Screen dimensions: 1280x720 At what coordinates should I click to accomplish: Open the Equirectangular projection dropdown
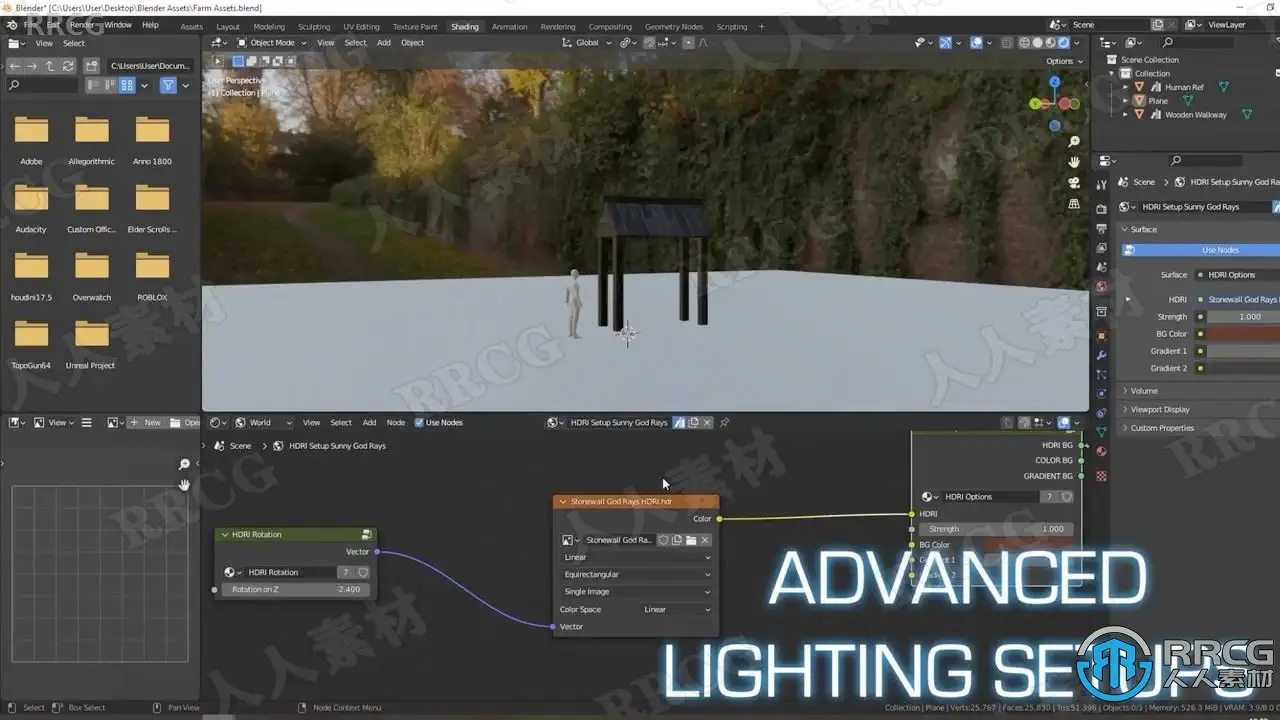click(x=636, y=575)
